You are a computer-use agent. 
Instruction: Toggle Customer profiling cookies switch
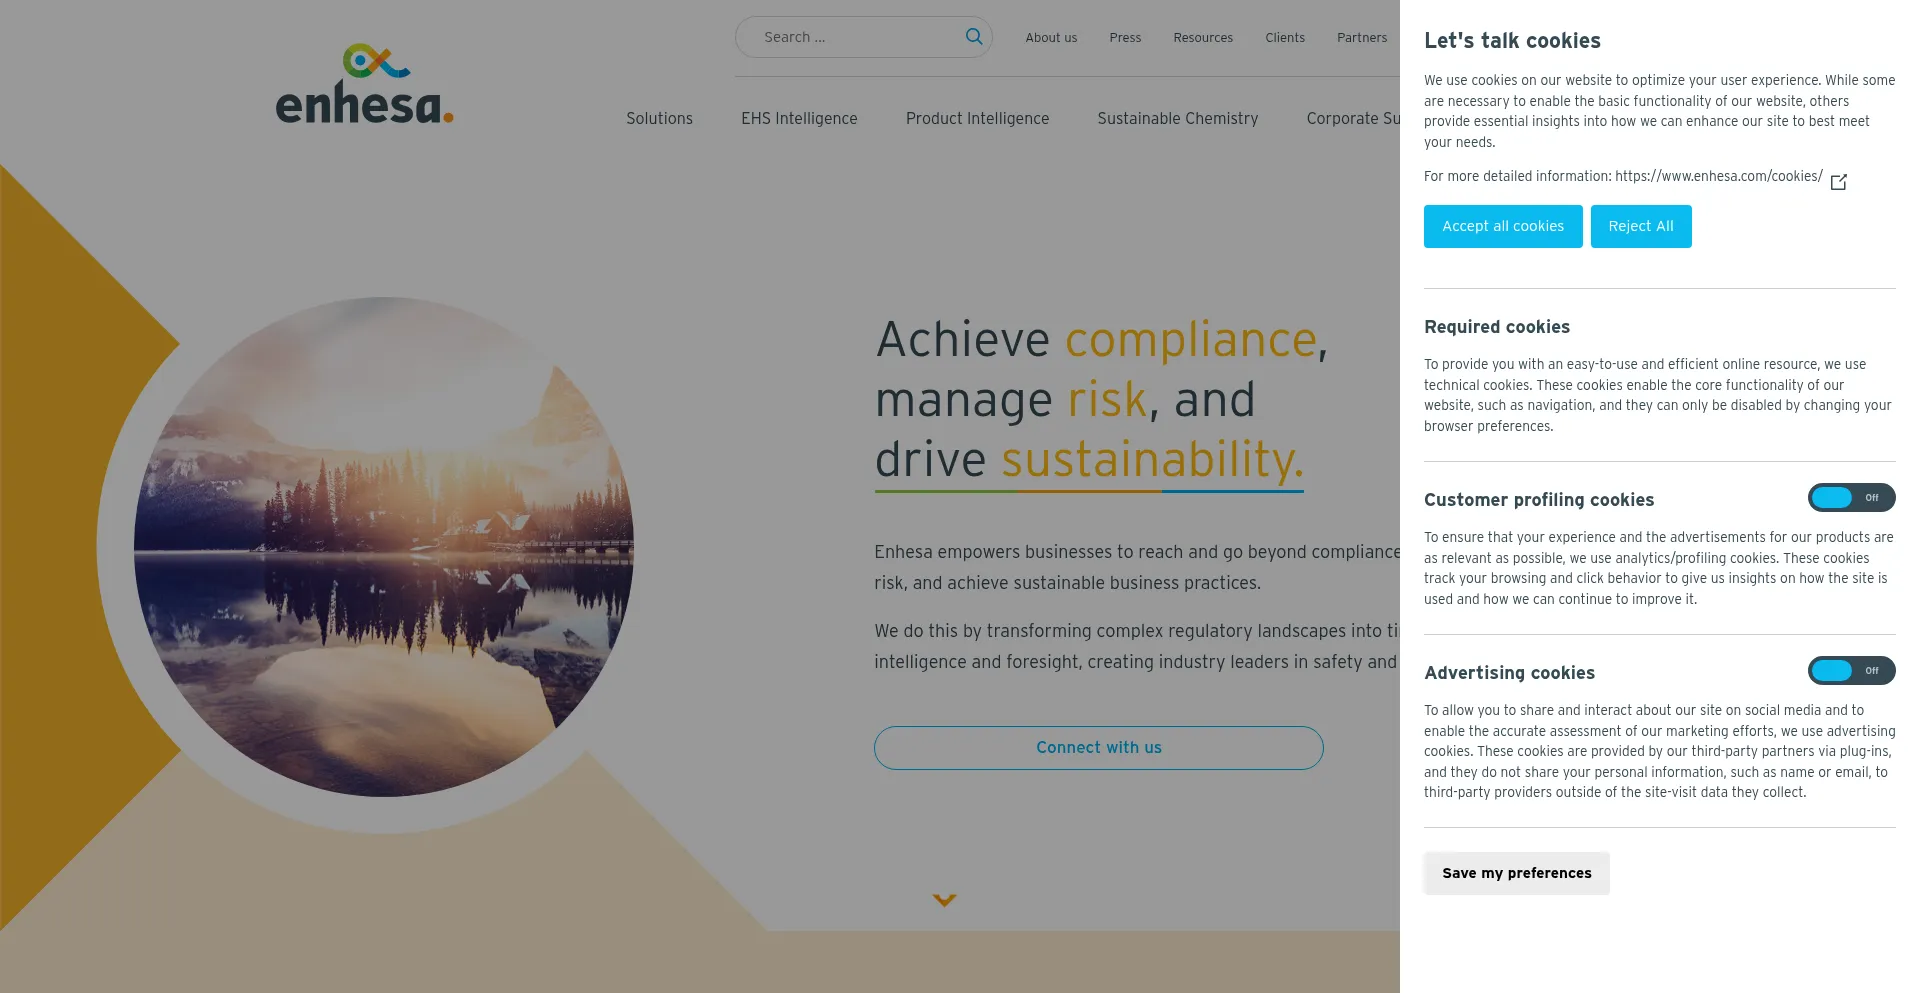1850,498
